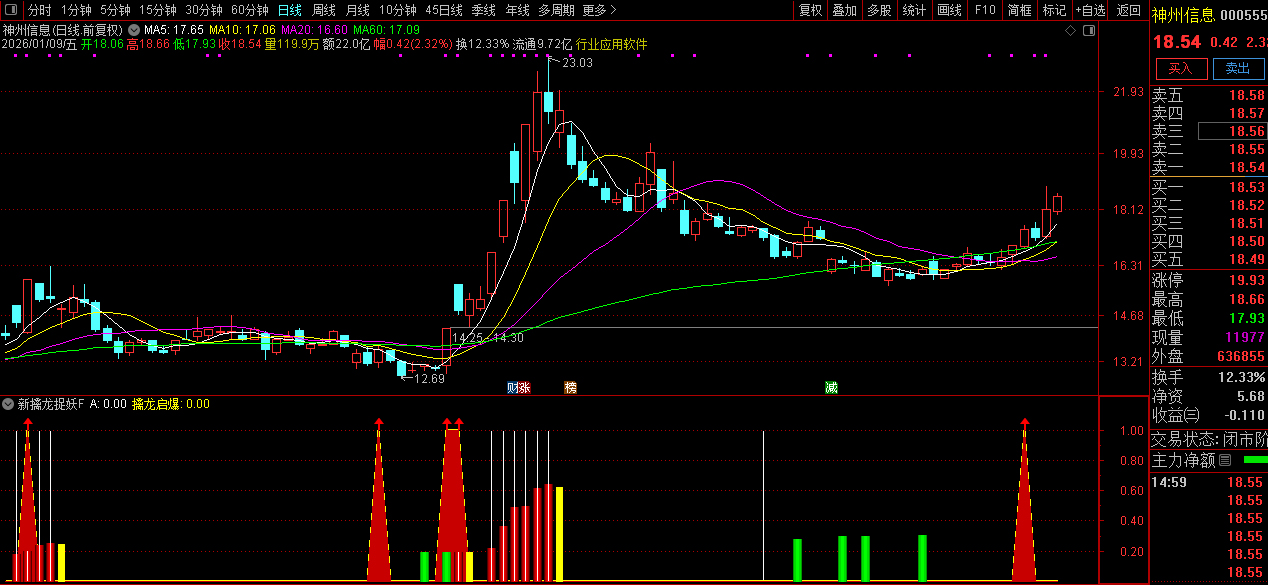The width and height of the screenshot is (1268, 585).
Task: Click the 财 marker icon under the chart
Action: [512, 387]
